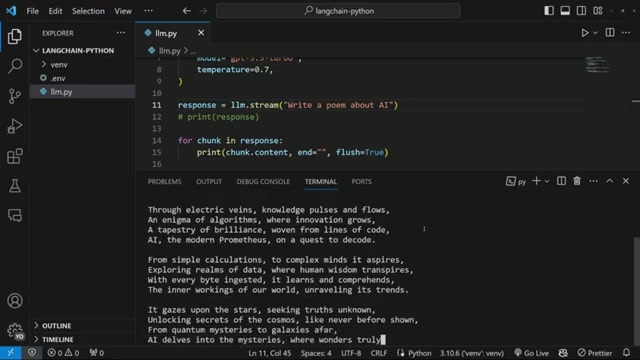
Task: Customize layout from title bar
Action: point(598,11)
